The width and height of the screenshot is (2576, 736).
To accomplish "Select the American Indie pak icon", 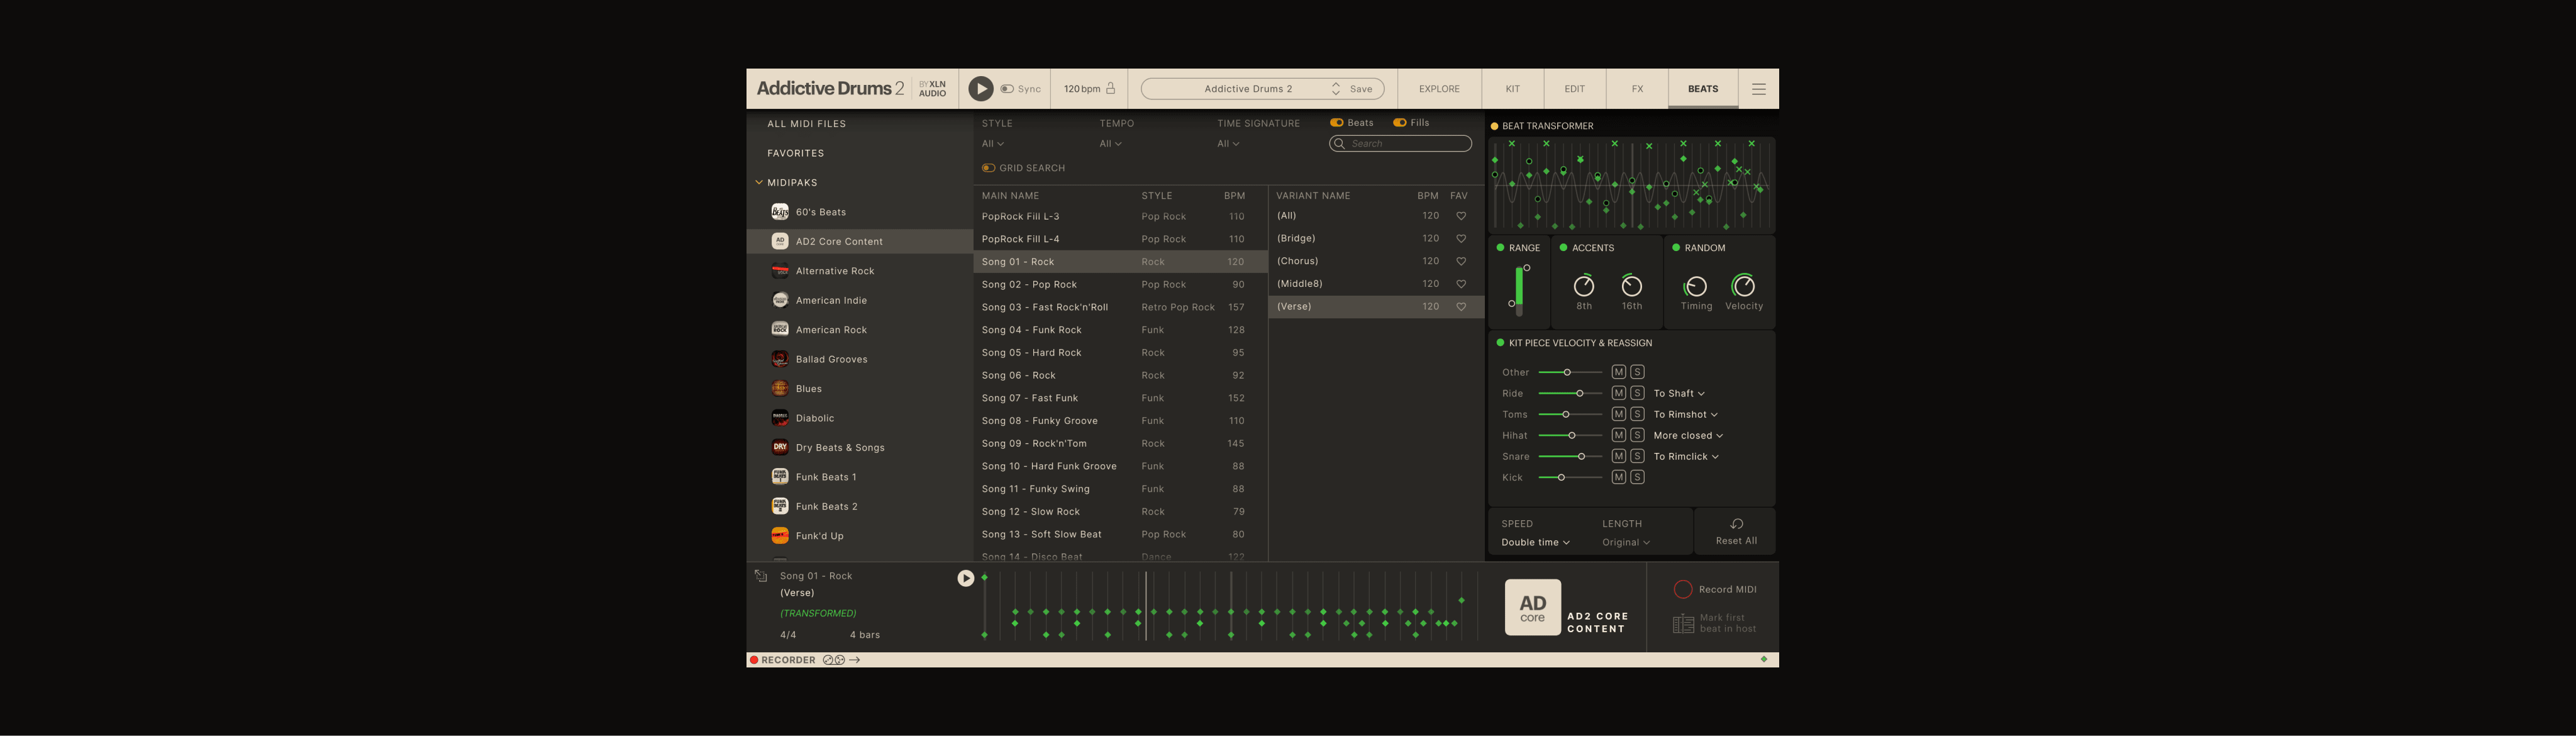I will point(780,300).
